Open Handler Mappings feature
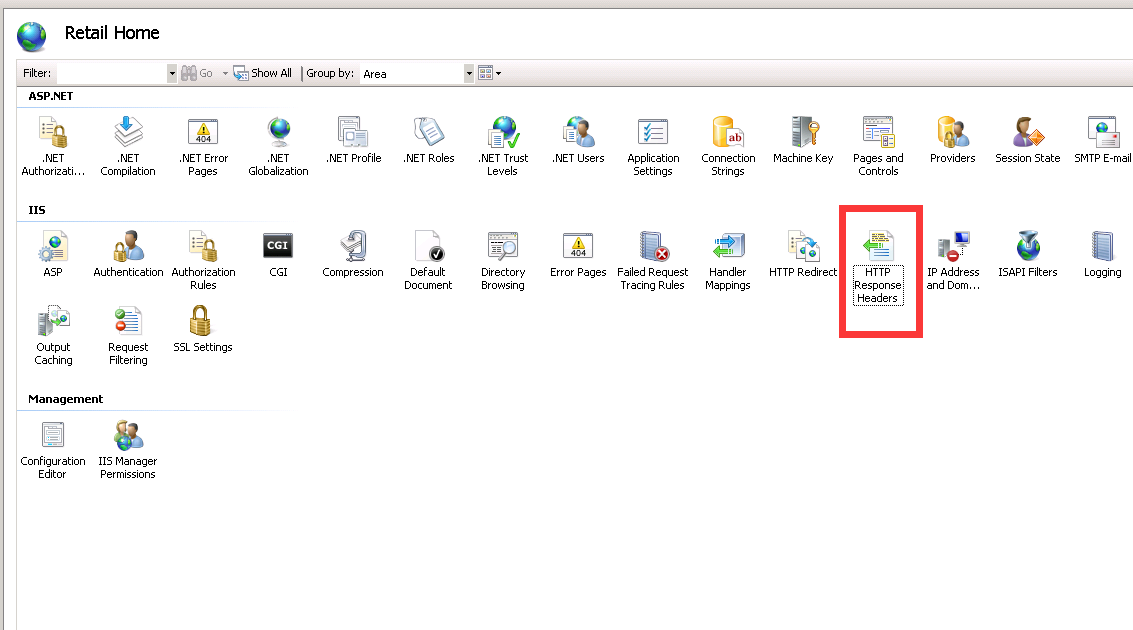The height and width of the screenshot is (630, 1133). click(x=728, y=260)
